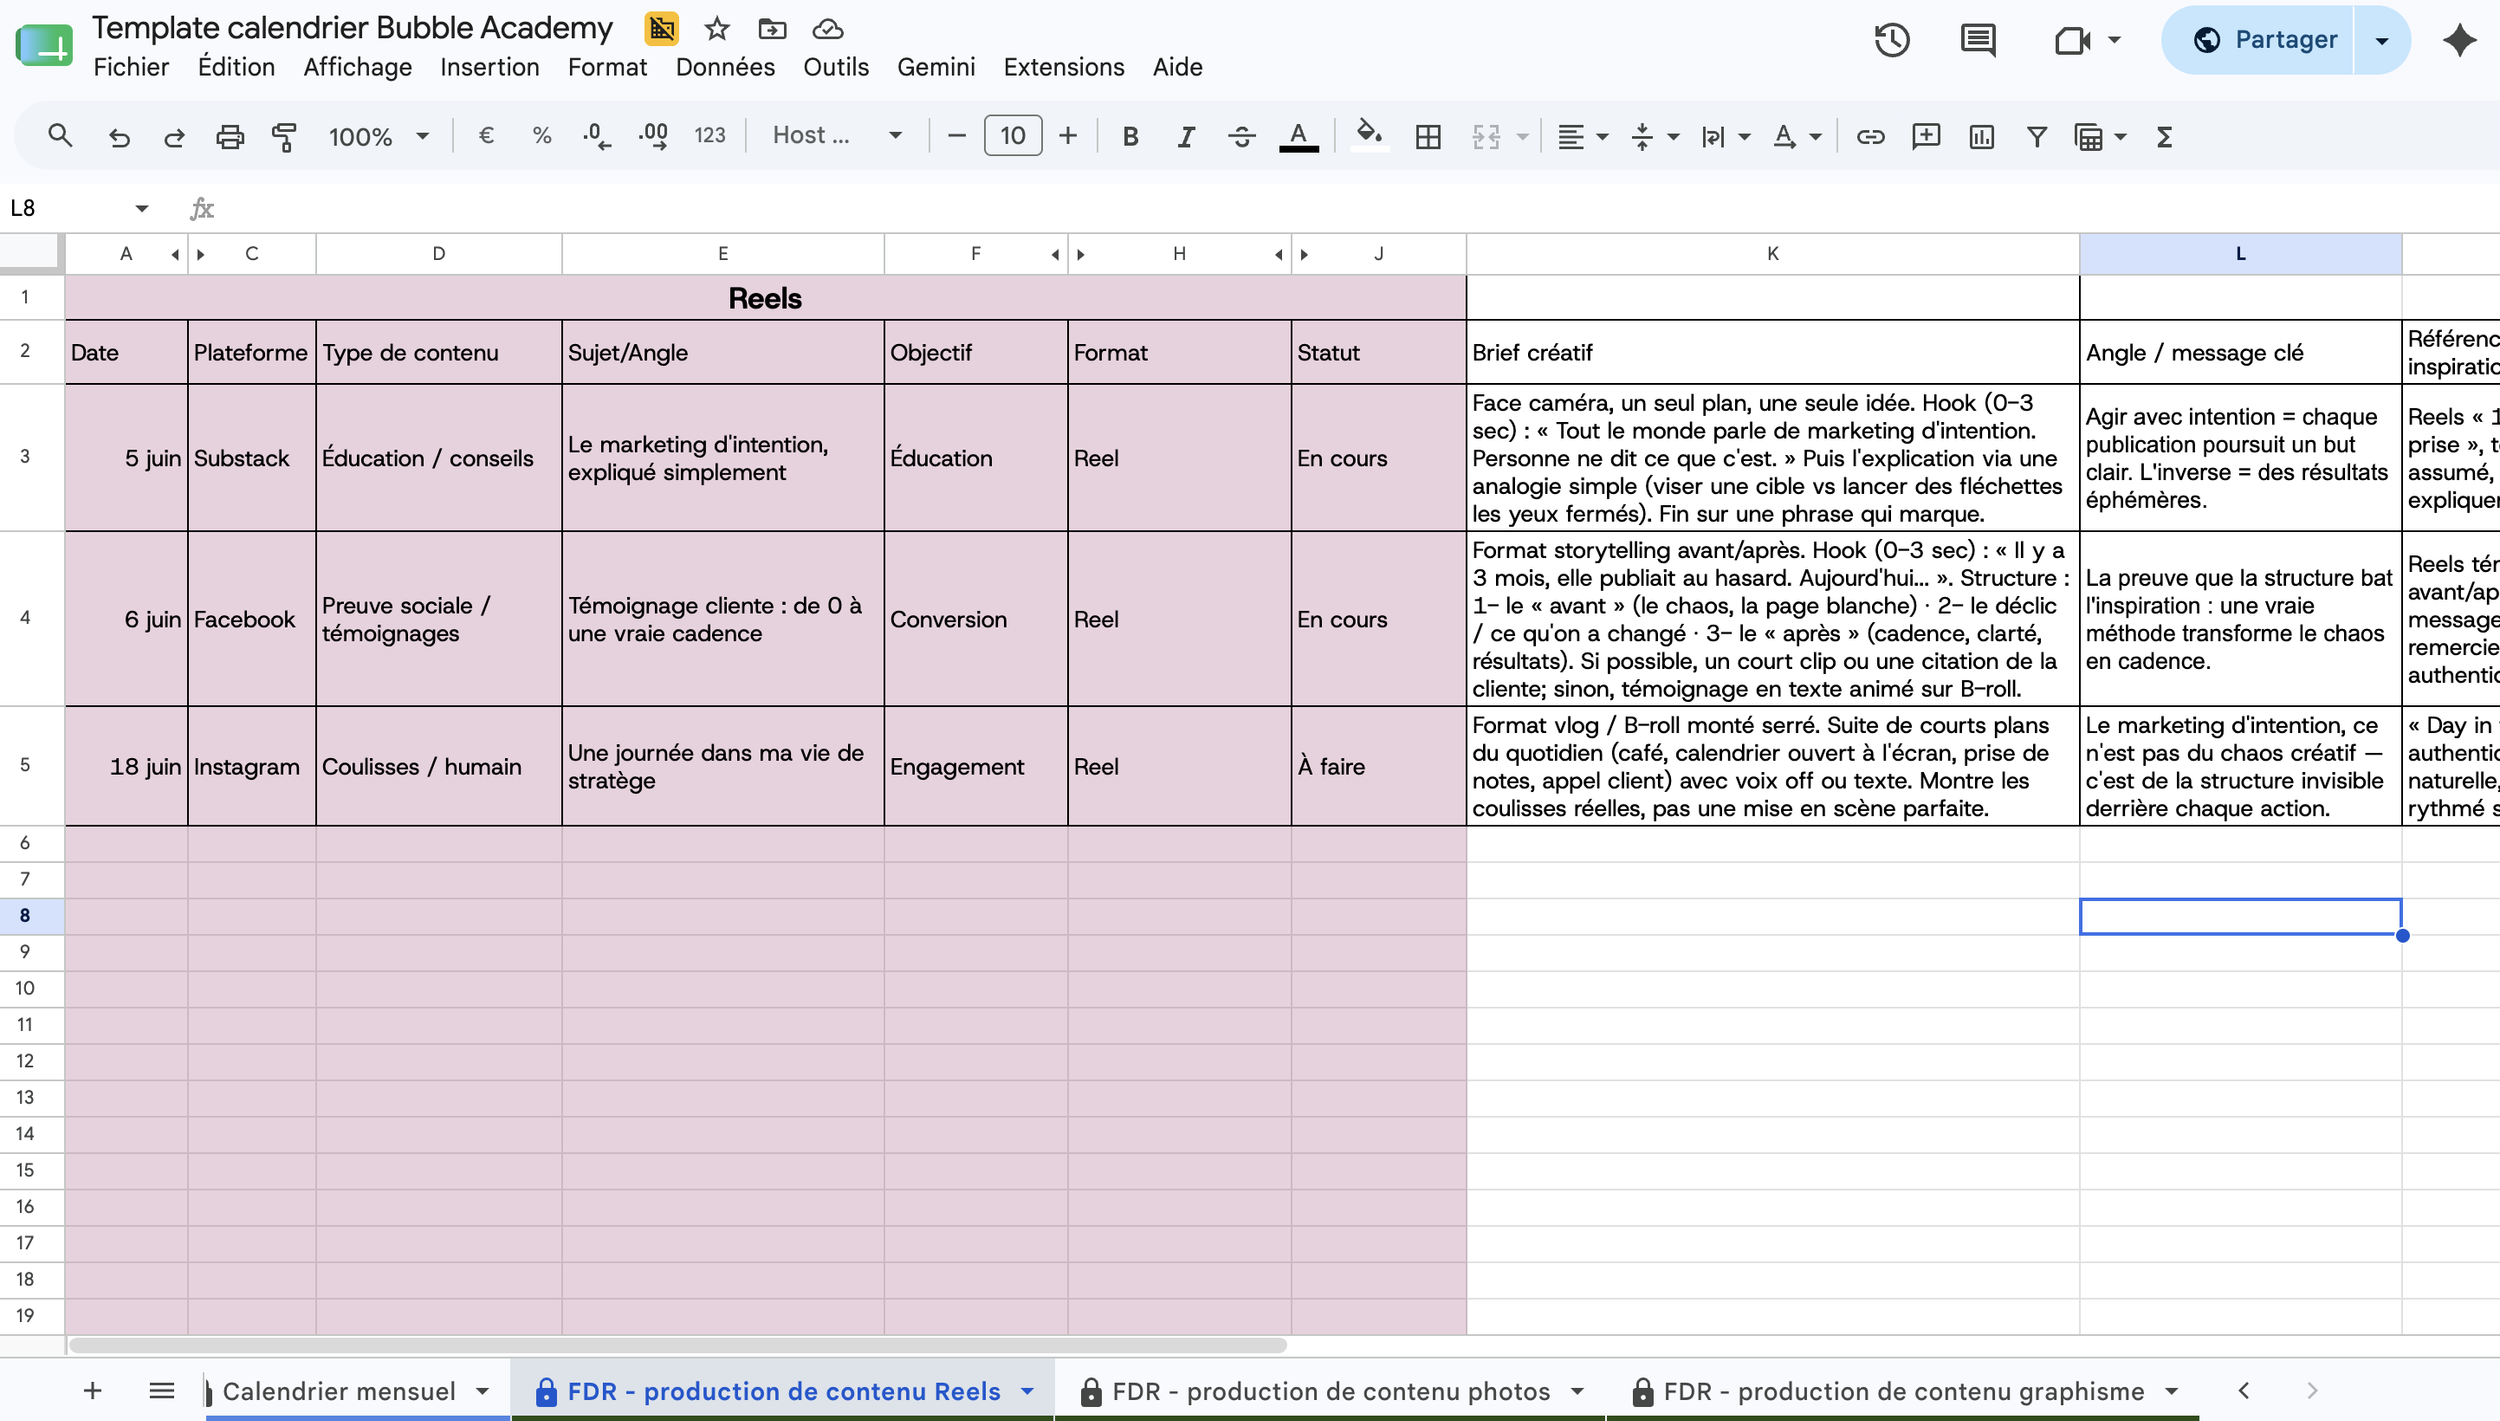The width and height of the screenshot is (2500, 1421).
Task: Create a filter
Action: (x=2037, y=136)
